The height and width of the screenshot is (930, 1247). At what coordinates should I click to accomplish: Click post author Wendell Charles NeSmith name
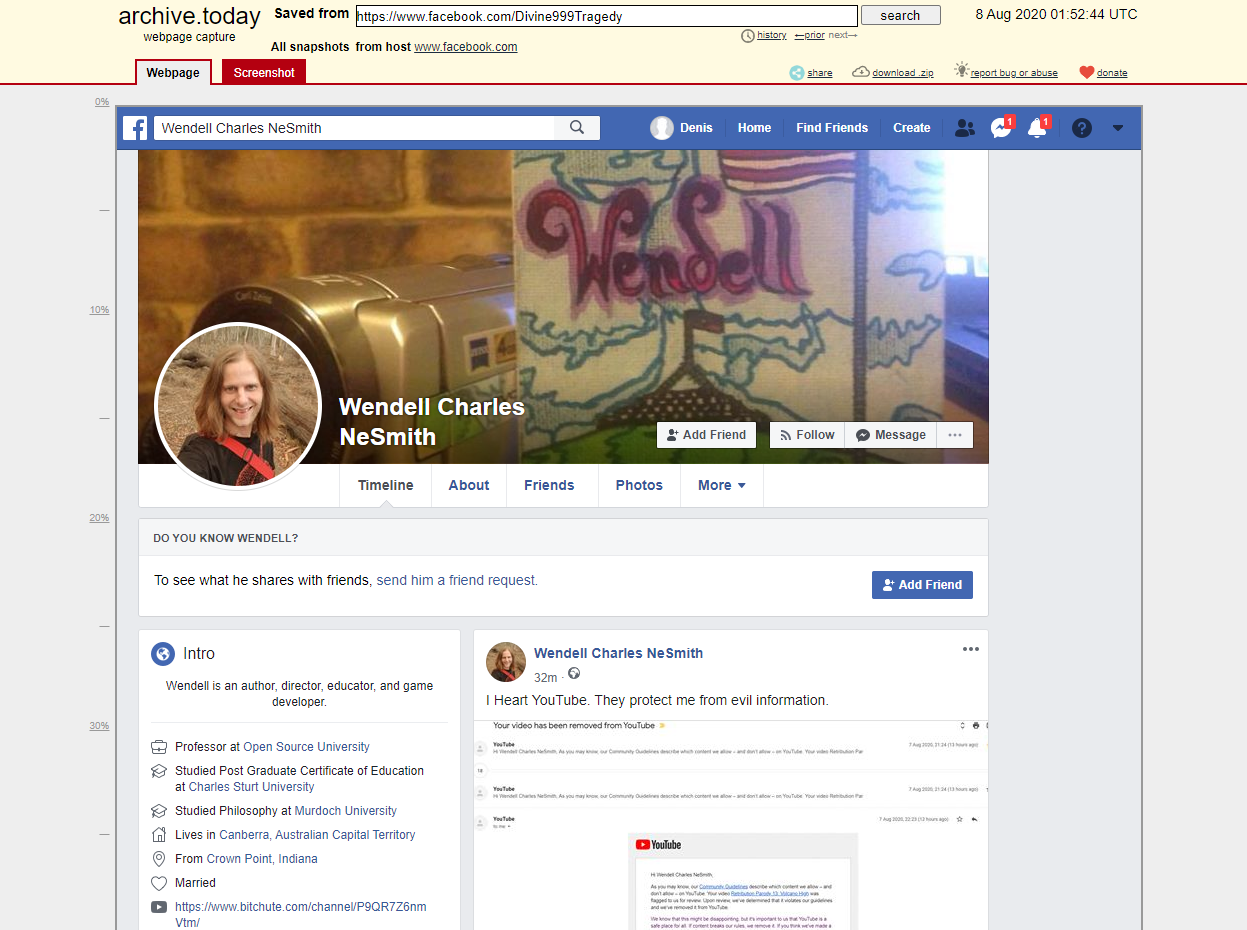[x=618, y=653]
